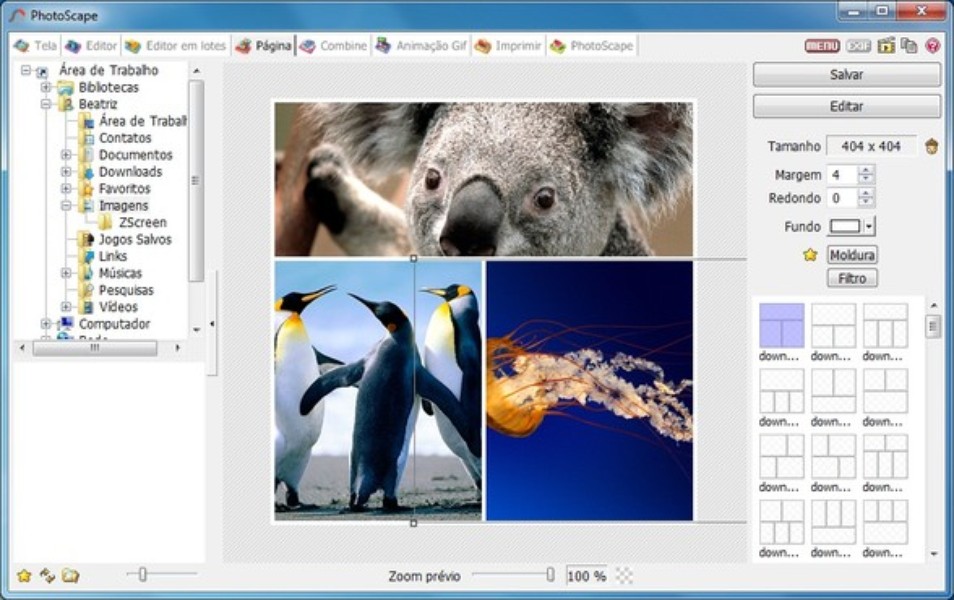Expand the Documentos folder in the tree
The height and width of the screenshot is (600, 954).
click(x=66, y=155)
